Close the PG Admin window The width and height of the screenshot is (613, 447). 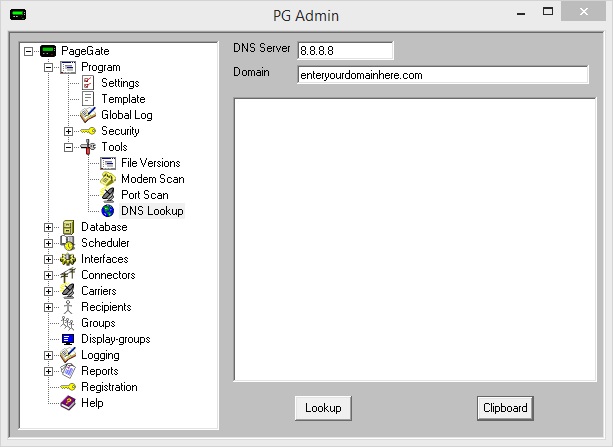tap(583, 12)
